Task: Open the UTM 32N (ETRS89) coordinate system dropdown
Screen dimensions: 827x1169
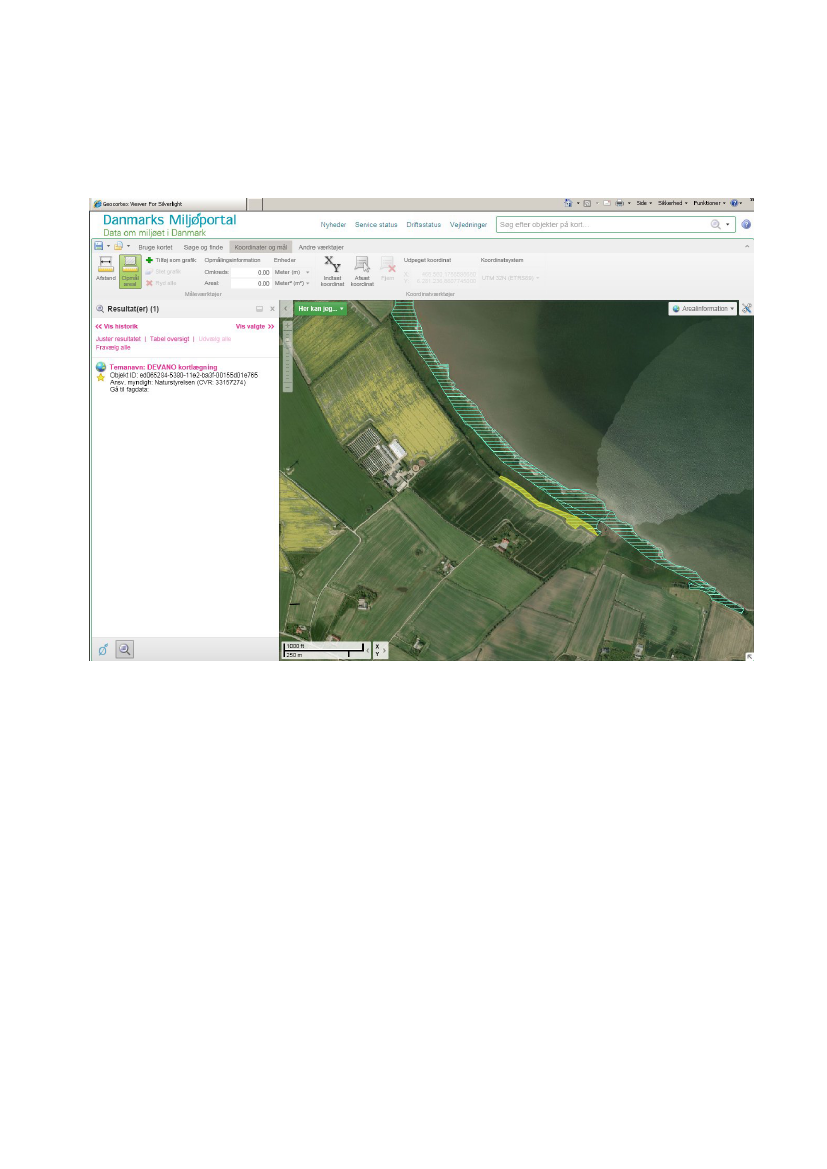Action: click(511, 278)
